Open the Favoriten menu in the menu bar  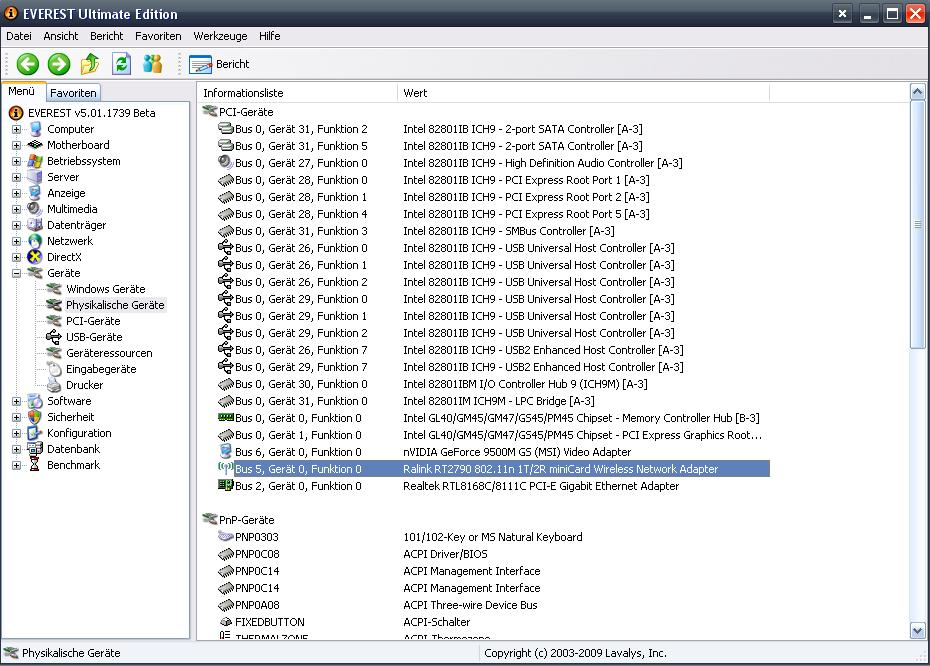[158, 36]
